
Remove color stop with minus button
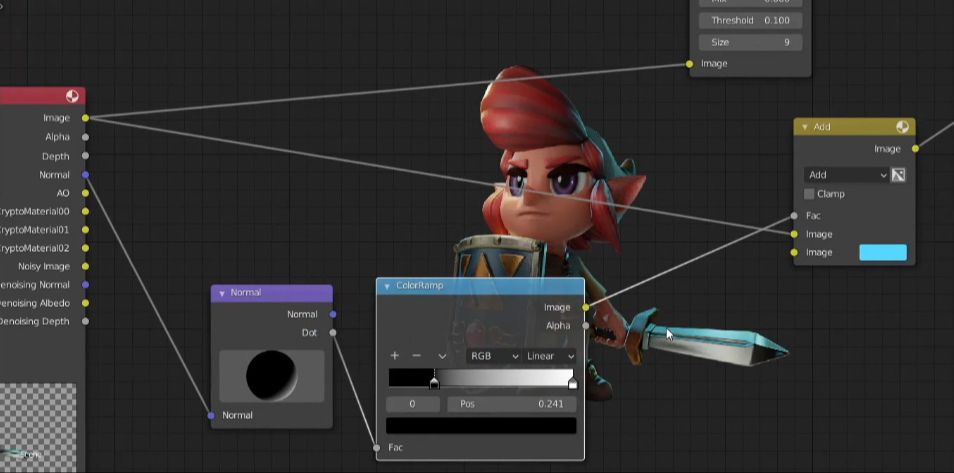pyautogui.click(x=416, y=356)
